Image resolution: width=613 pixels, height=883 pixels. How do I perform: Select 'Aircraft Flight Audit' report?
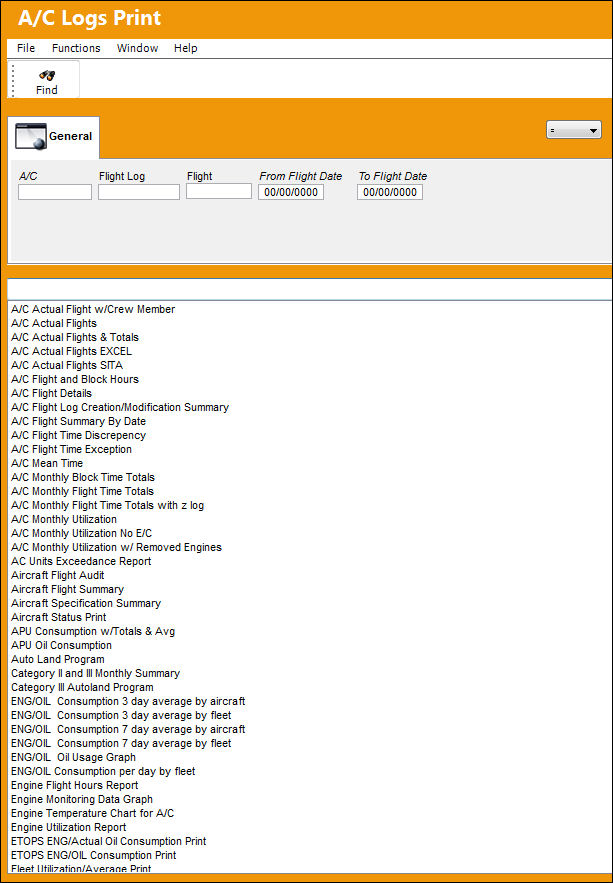point(57,576)
